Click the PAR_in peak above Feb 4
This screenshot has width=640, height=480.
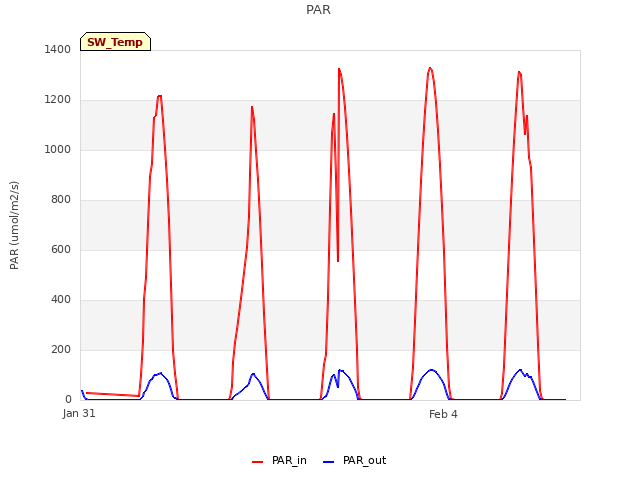coord(430,68)
